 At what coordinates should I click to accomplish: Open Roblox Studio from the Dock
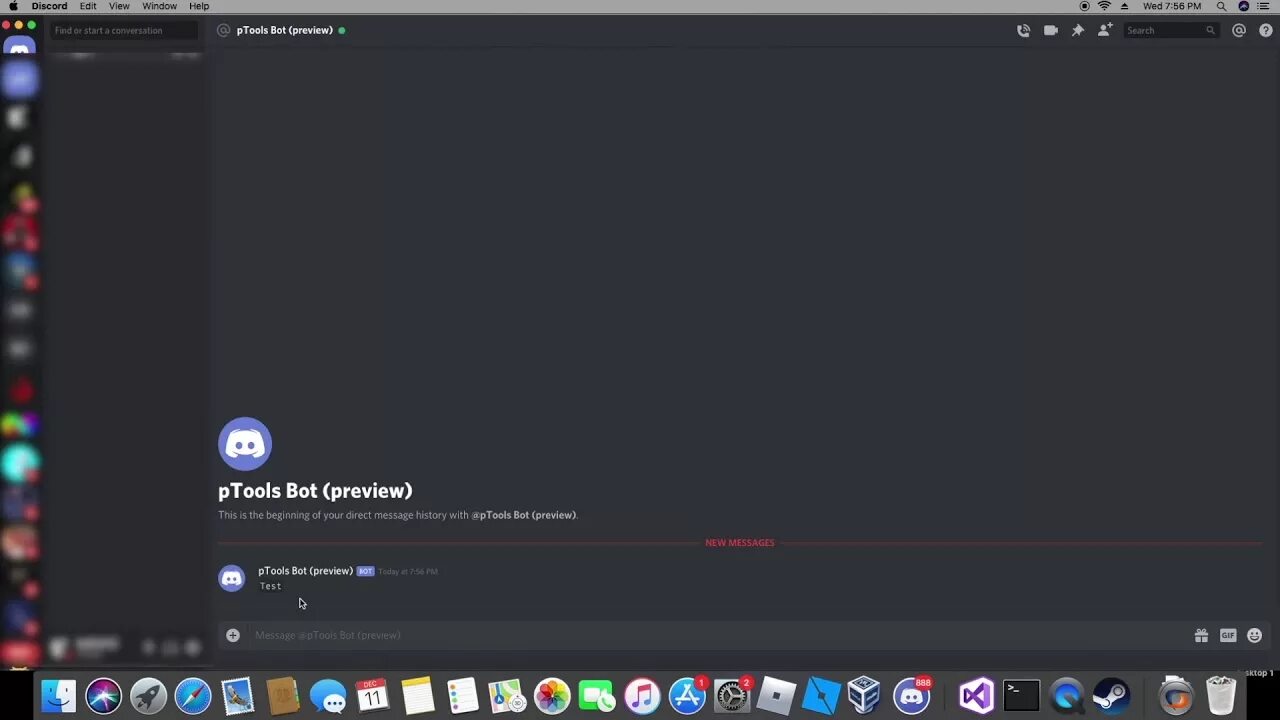[822, 696]
